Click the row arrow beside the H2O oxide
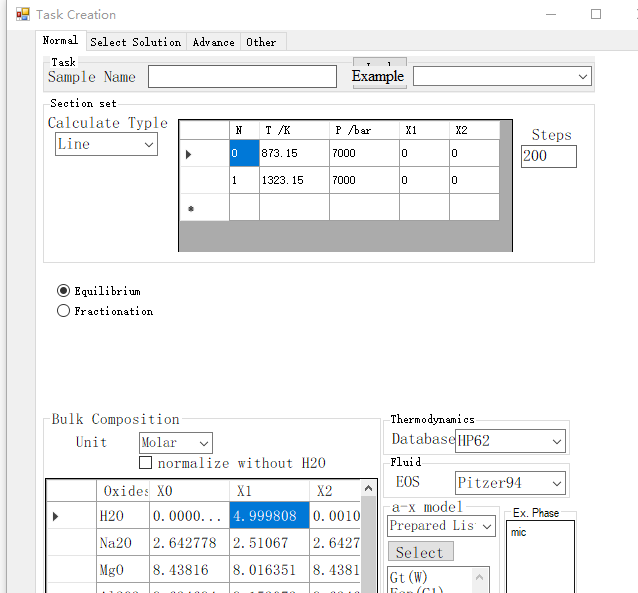 [x=55, y=516]
